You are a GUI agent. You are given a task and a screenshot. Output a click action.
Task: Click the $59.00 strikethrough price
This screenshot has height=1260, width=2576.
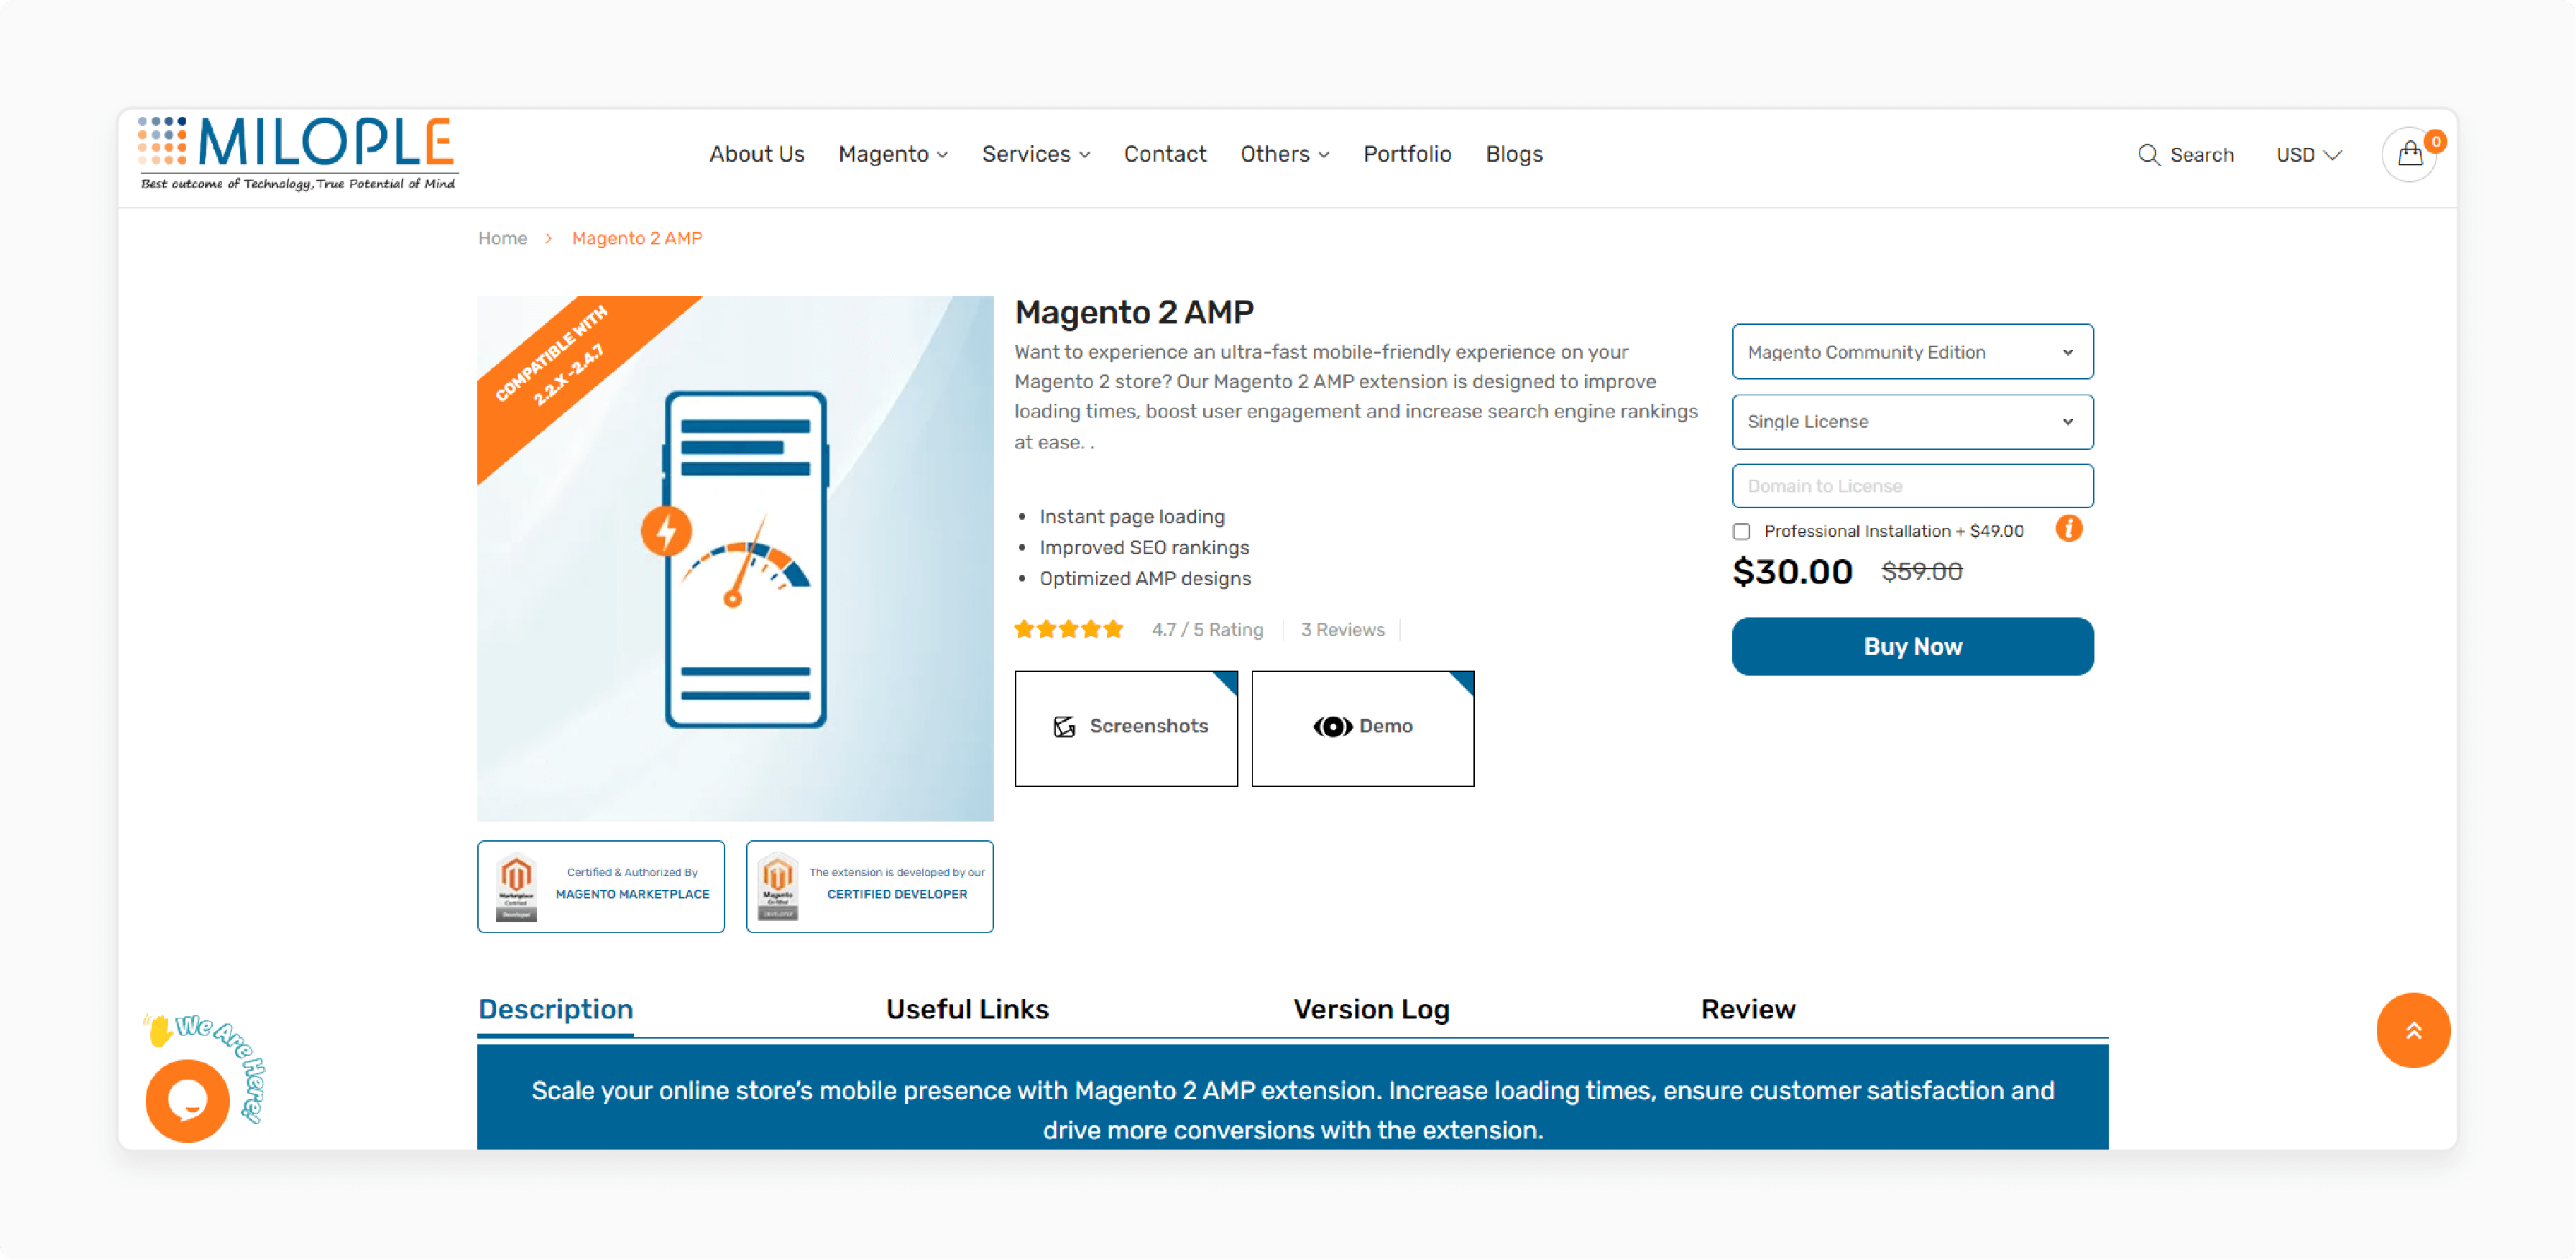tap(1921, 571)
